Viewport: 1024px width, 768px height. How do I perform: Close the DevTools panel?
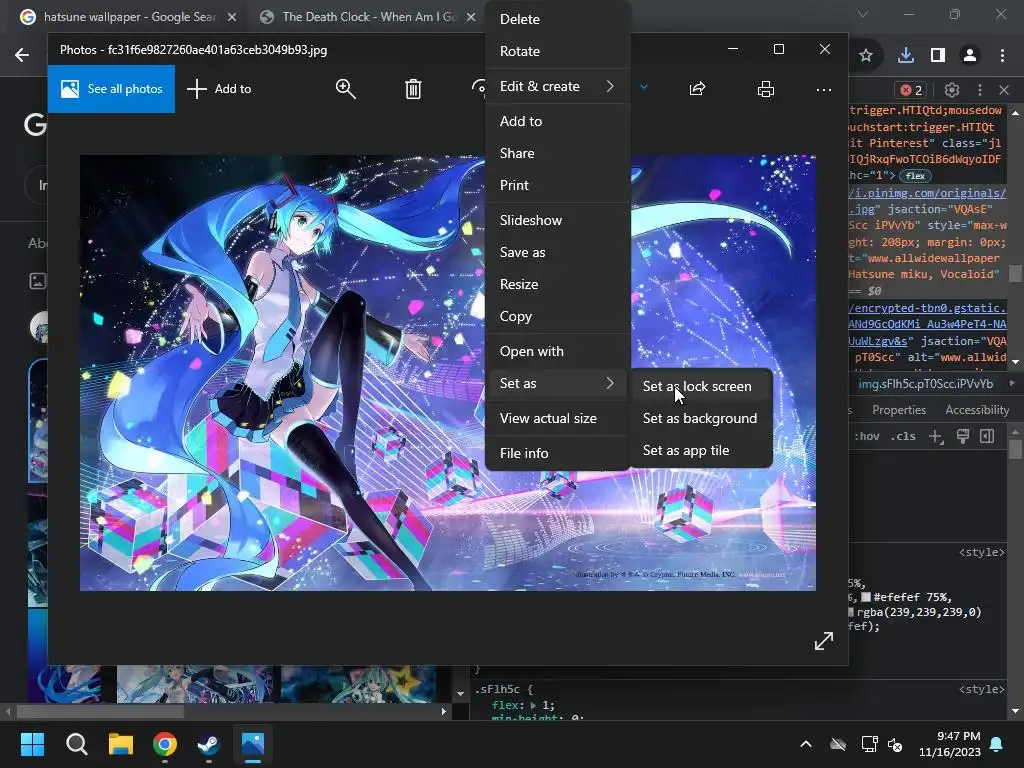point(1004,89)
